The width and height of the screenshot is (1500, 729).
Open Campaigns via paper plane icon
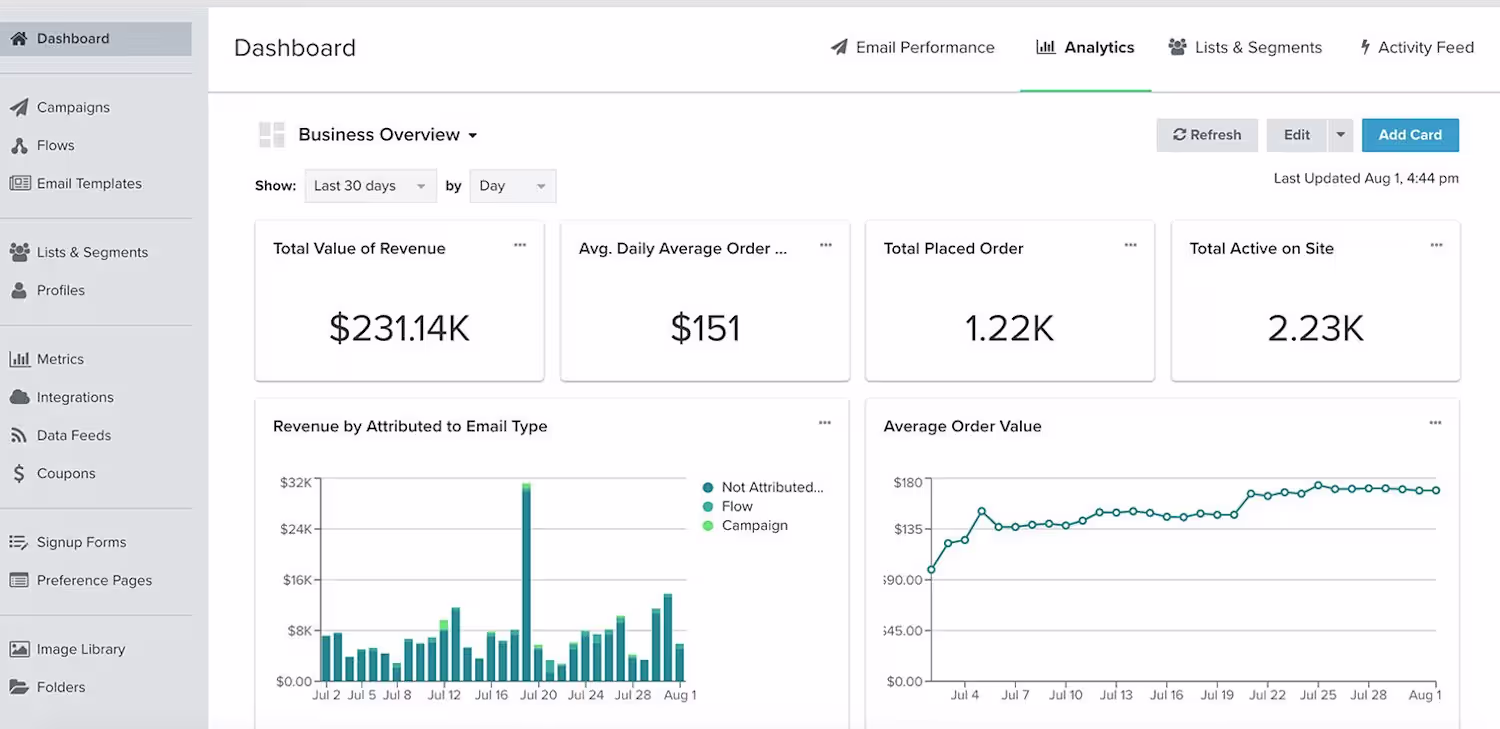tap(19, 107)
